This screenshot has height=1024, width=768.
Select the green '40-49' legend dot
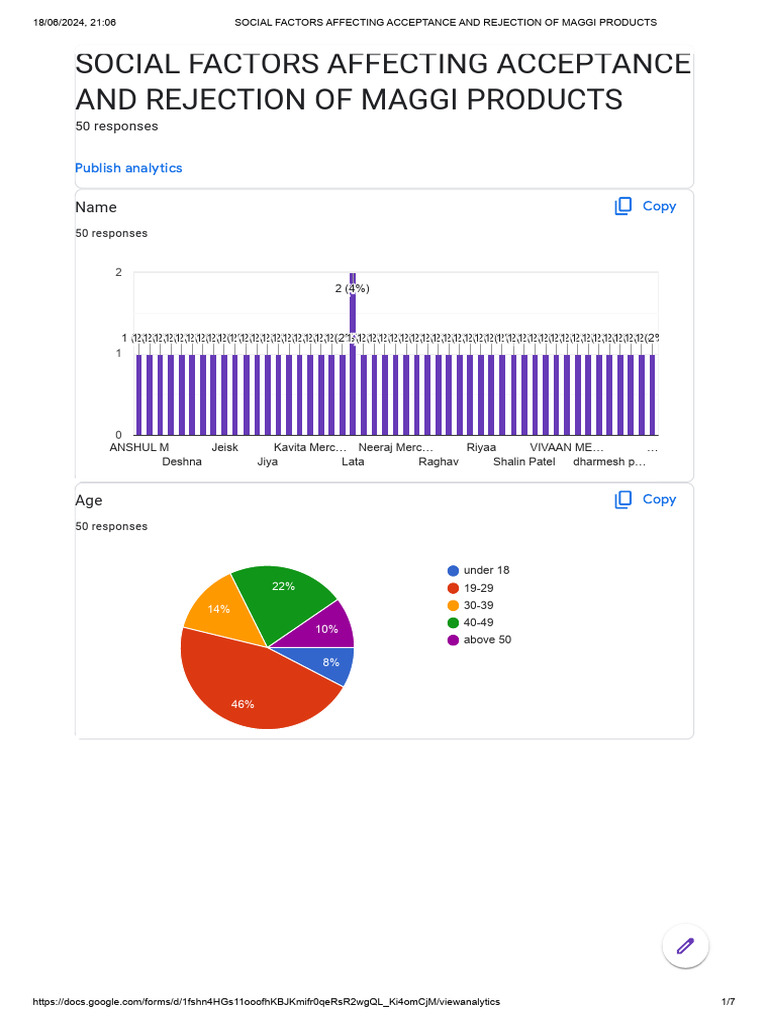(x=453, y=622)
